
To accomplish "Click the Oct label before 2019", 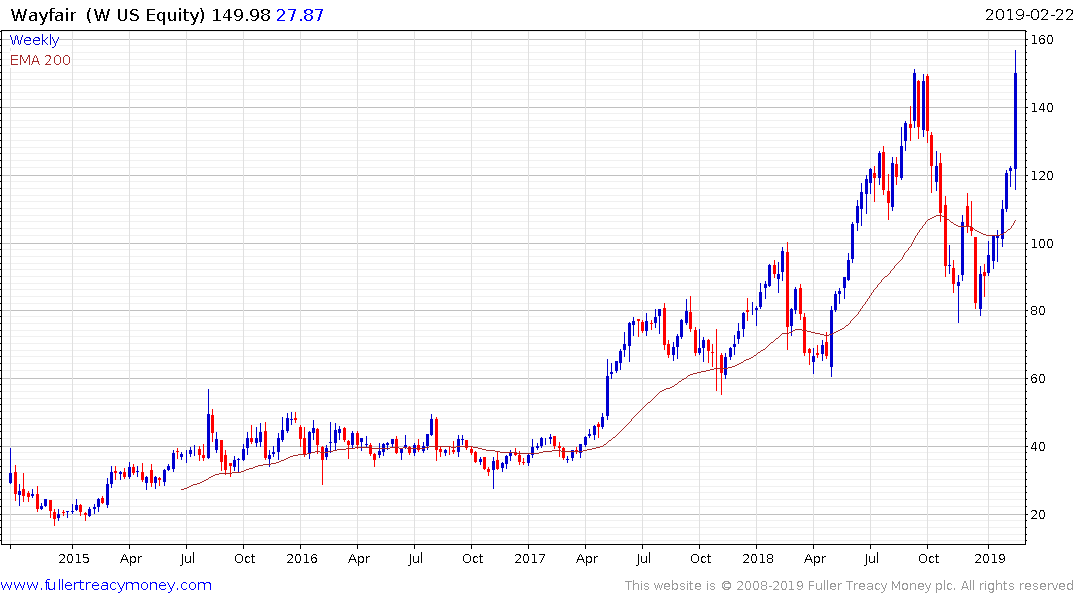I will click(928, 558).
